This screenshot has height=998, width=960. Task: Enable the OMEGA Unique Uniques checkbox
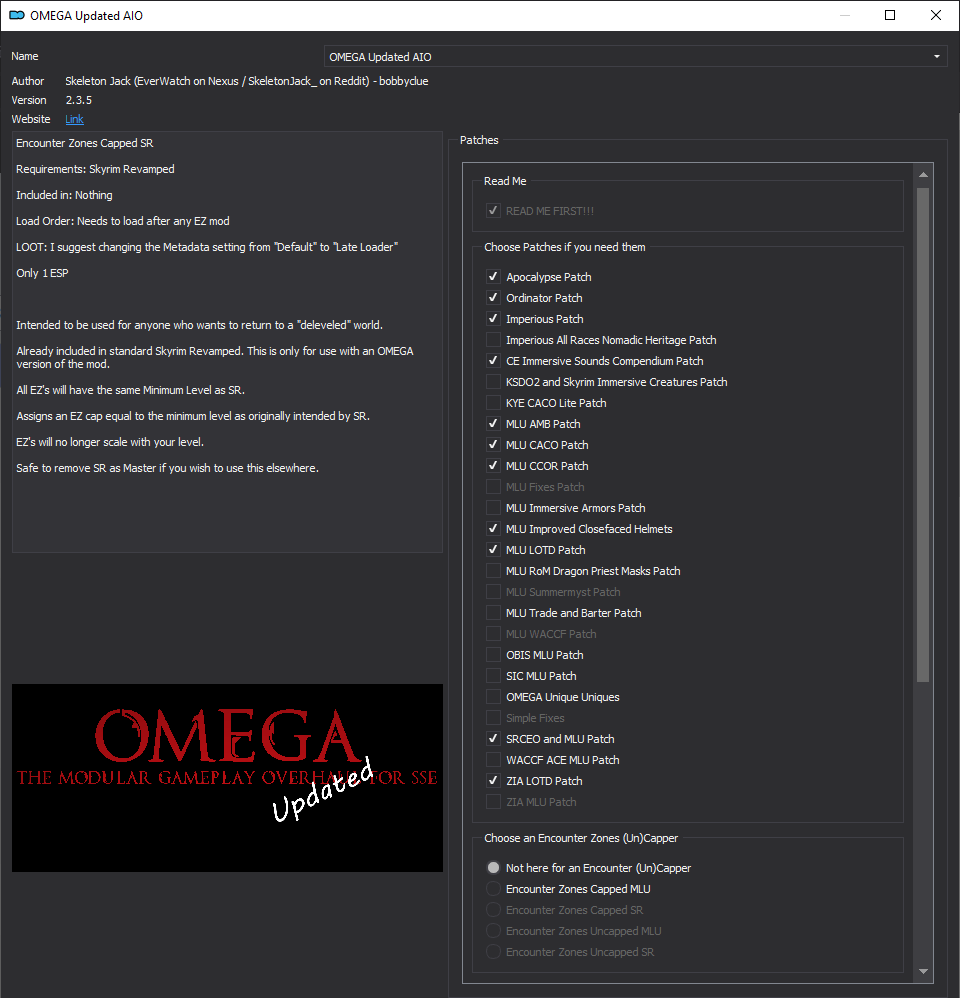pos(493,697)
